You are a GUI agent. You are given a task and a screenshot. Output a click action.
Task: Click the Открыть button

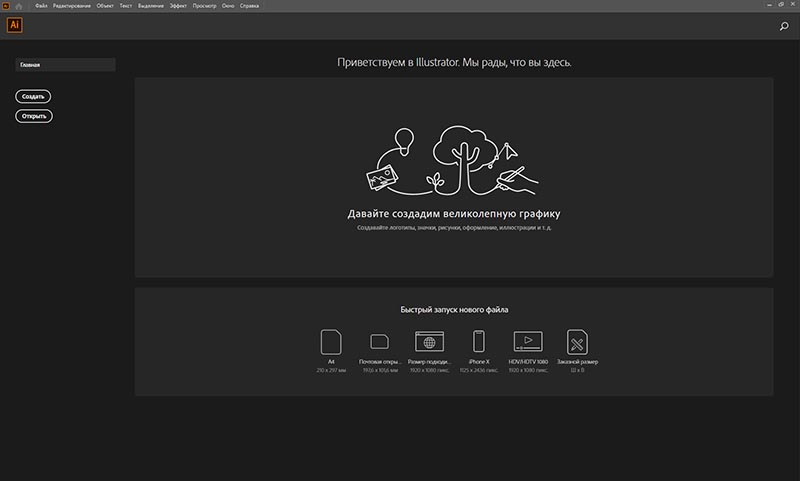pyautogui.click(x=34, y=116)
